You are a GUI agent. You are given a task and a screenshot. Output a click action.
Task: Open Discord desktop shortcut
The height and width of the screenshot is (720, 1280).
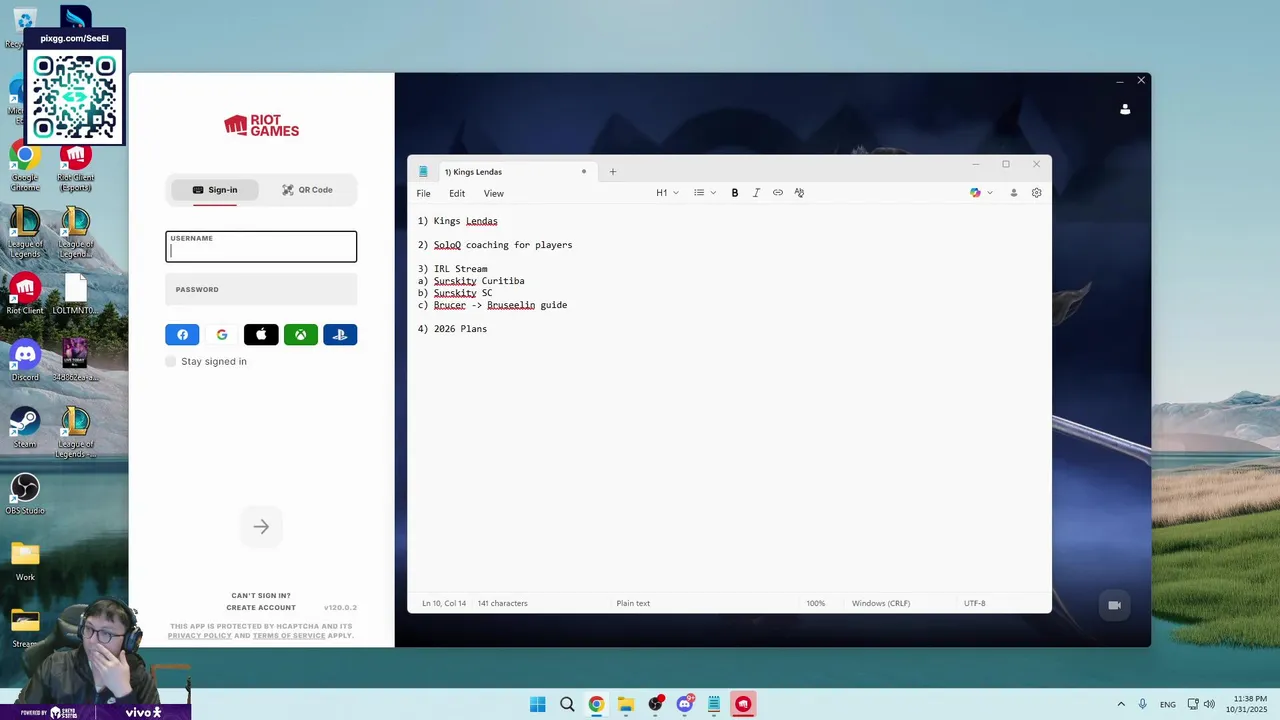click(25, 361)
